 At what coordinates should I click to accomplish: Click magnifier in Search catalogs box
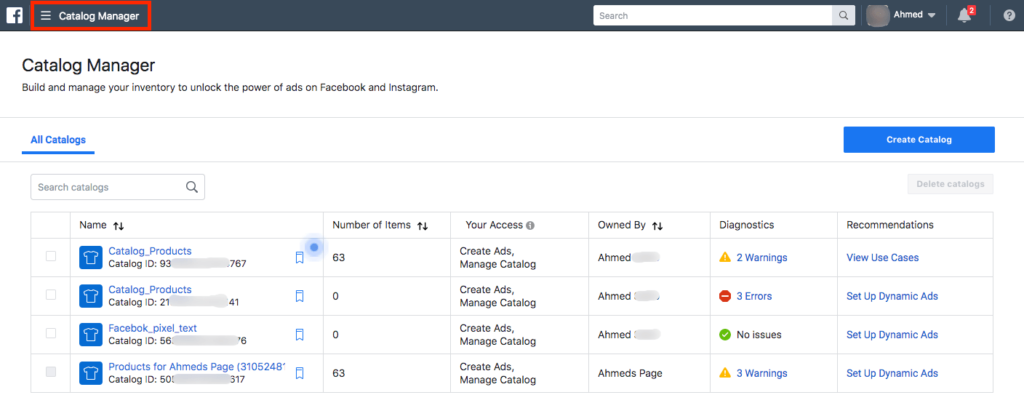tap(191, 187)
